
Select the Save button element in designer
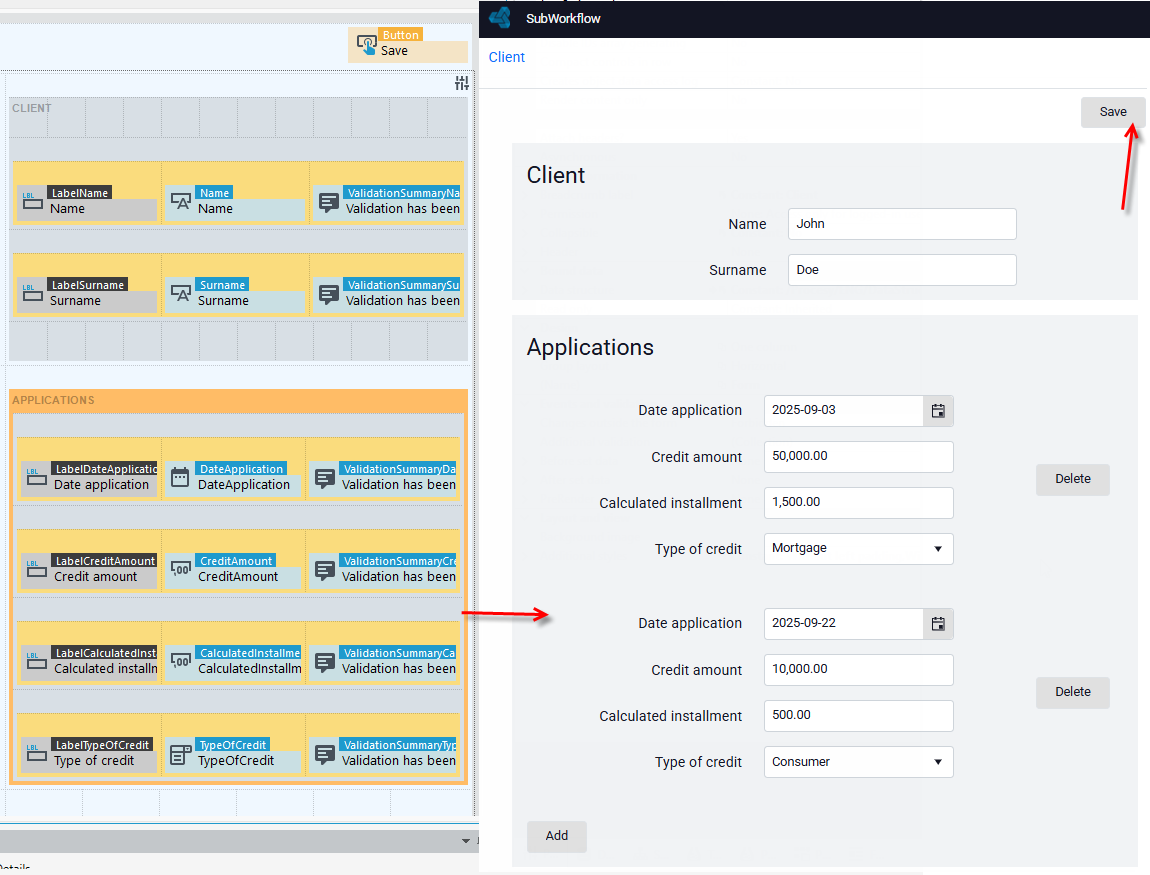[408, 45]
